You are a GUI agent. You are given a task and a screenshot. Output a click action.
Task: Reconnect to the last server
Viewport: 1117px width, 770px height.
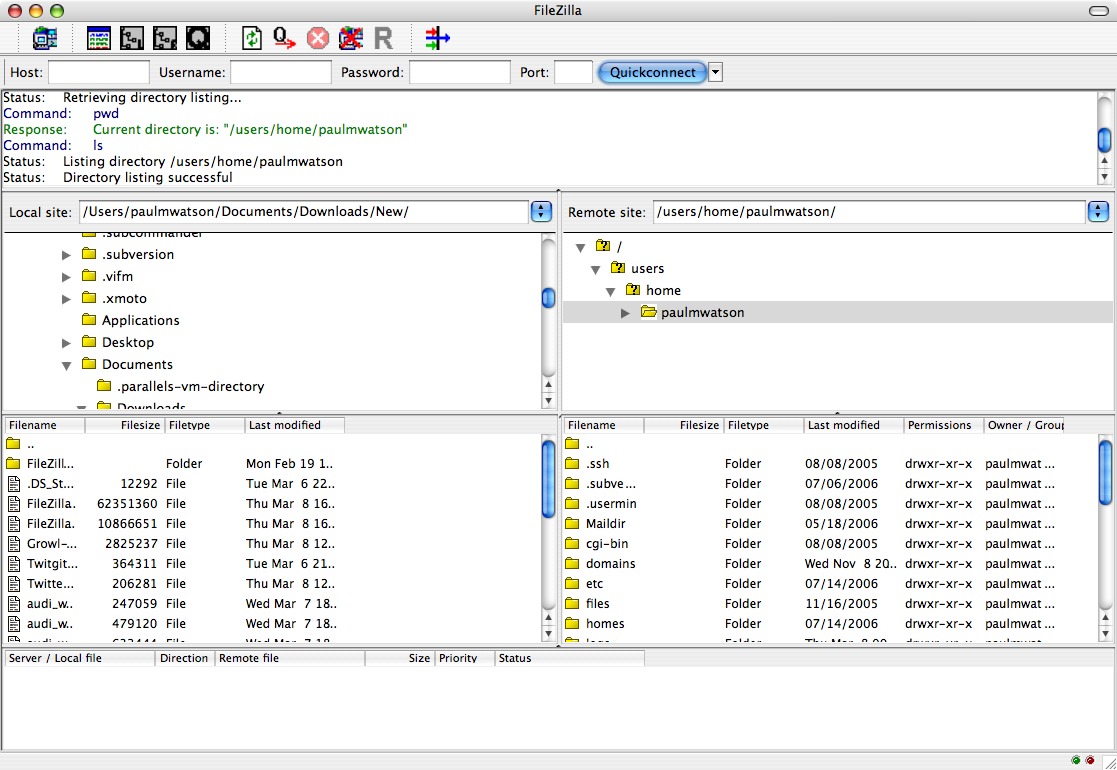383,38
